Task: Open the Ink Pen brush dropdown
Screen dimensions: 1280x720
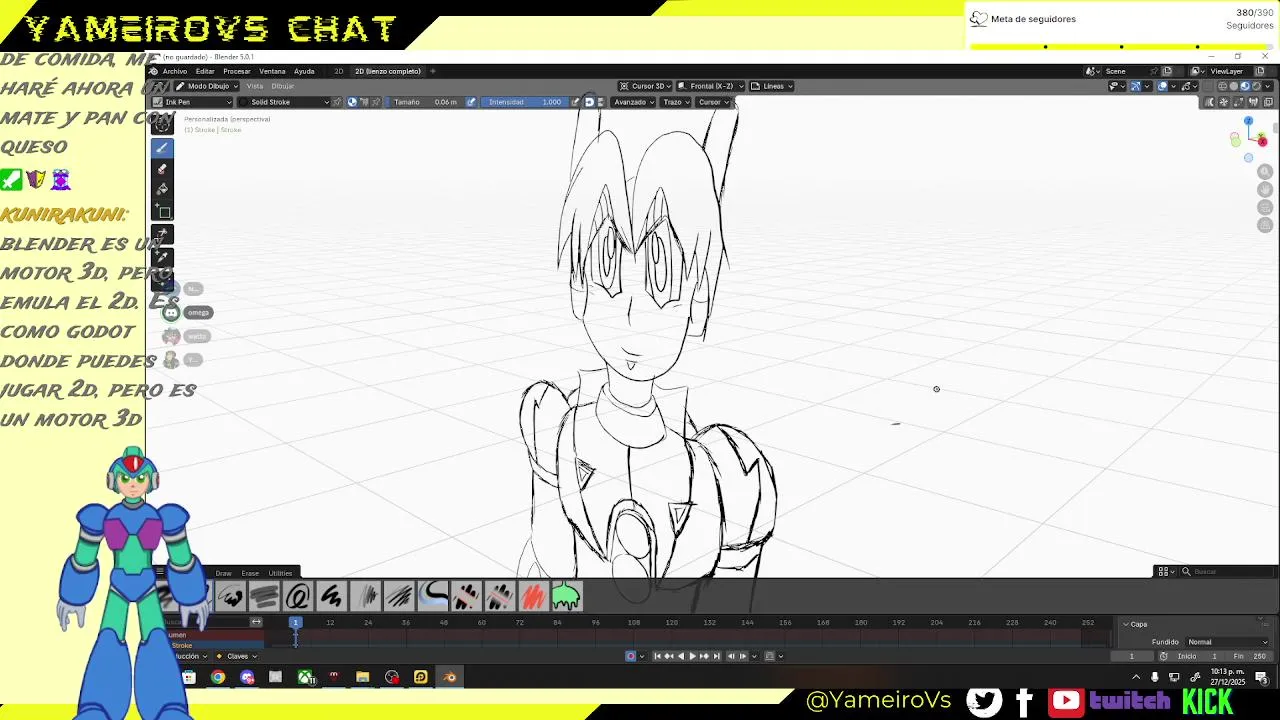Action: pos(192,102)
